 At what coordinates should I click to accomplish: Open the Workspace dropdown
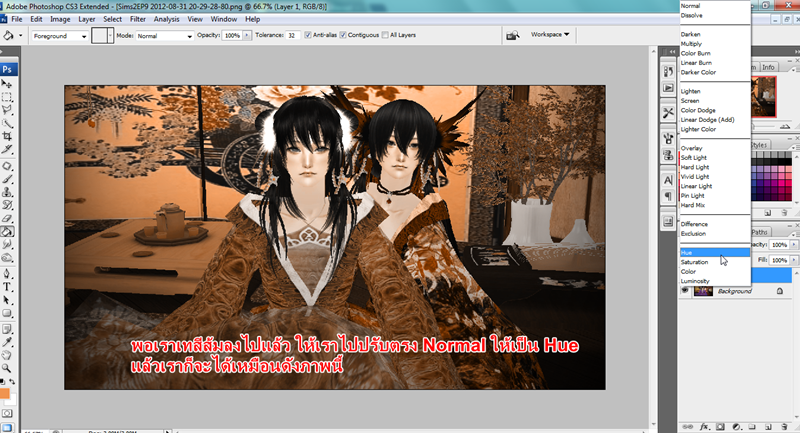(x=549, y=35)
